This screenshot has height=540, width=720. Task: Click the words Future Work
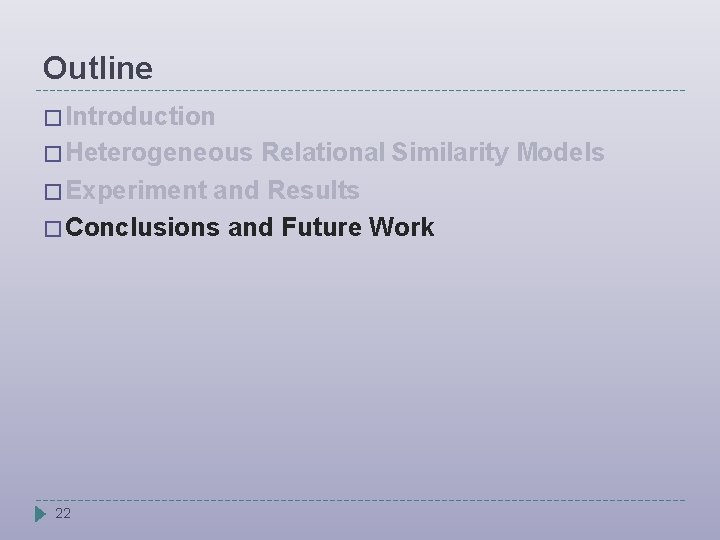click(358, 227)
